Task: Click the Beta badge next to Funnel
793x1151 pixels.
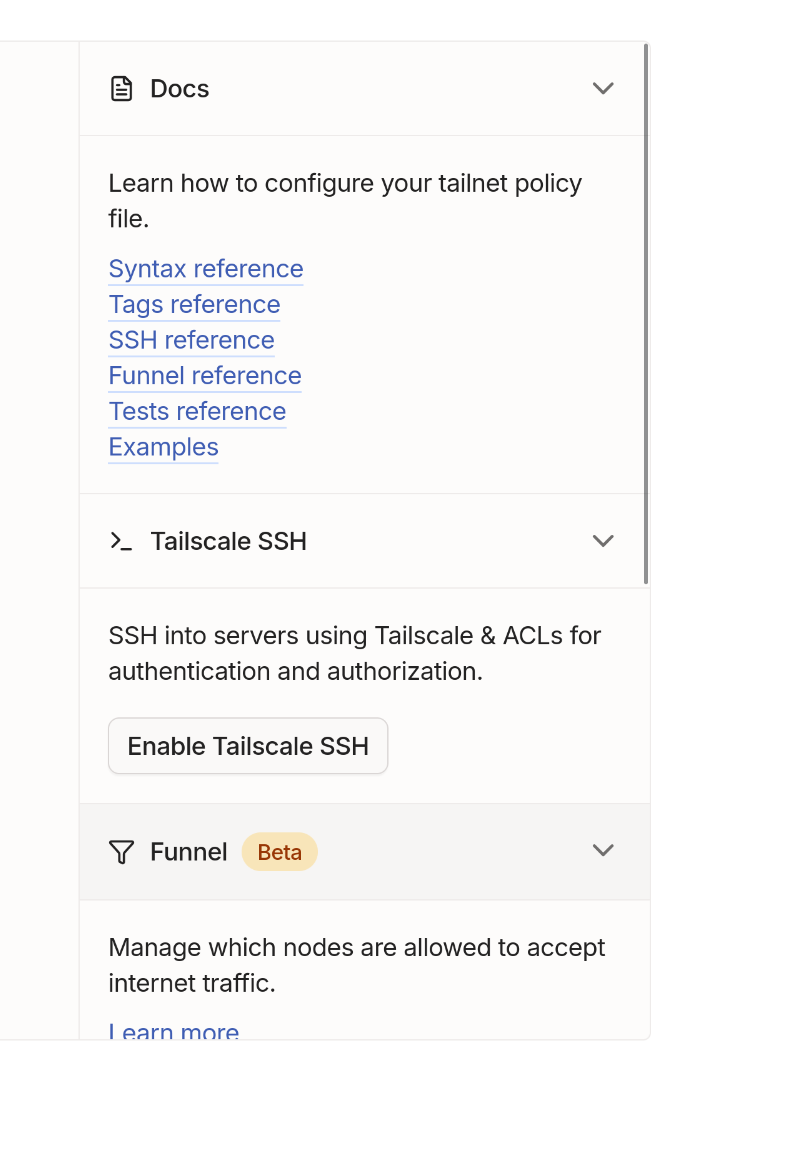Action: tap(279, 852)
